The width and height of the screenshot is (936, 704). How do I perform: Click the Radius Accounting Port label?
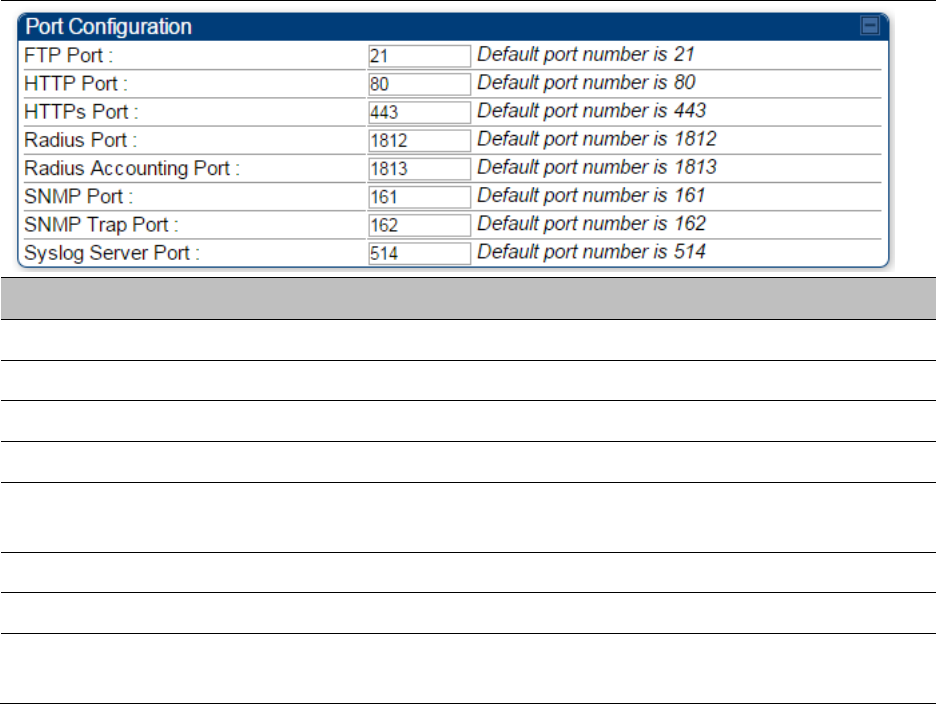[x=132, y=168]
